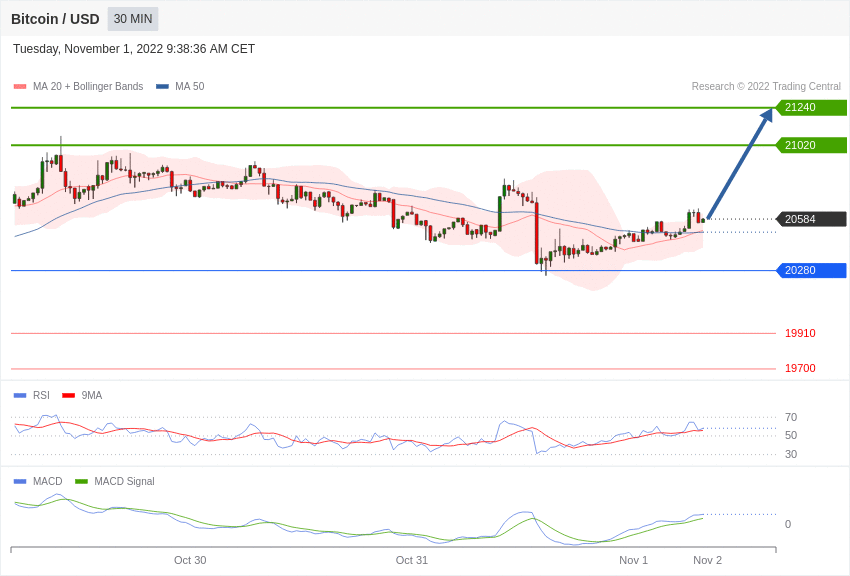Viewport: 850px width, 576px height.
Task: Click the 19700 red support label
Action: tap(800, 368)
